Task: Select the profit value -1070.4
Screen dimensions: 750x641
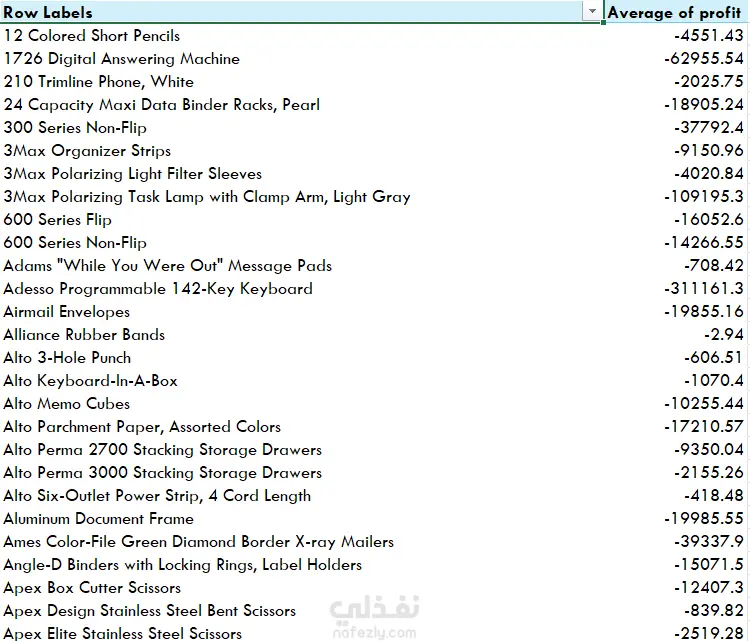Action: [714, 381]
